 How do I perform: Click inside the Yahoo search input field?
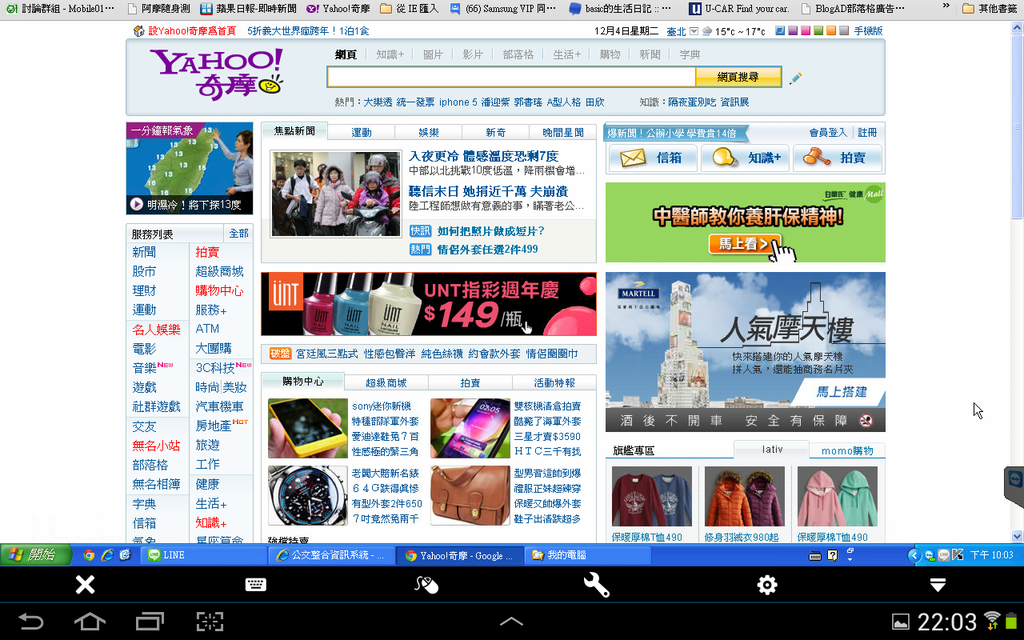coord(511,77)
